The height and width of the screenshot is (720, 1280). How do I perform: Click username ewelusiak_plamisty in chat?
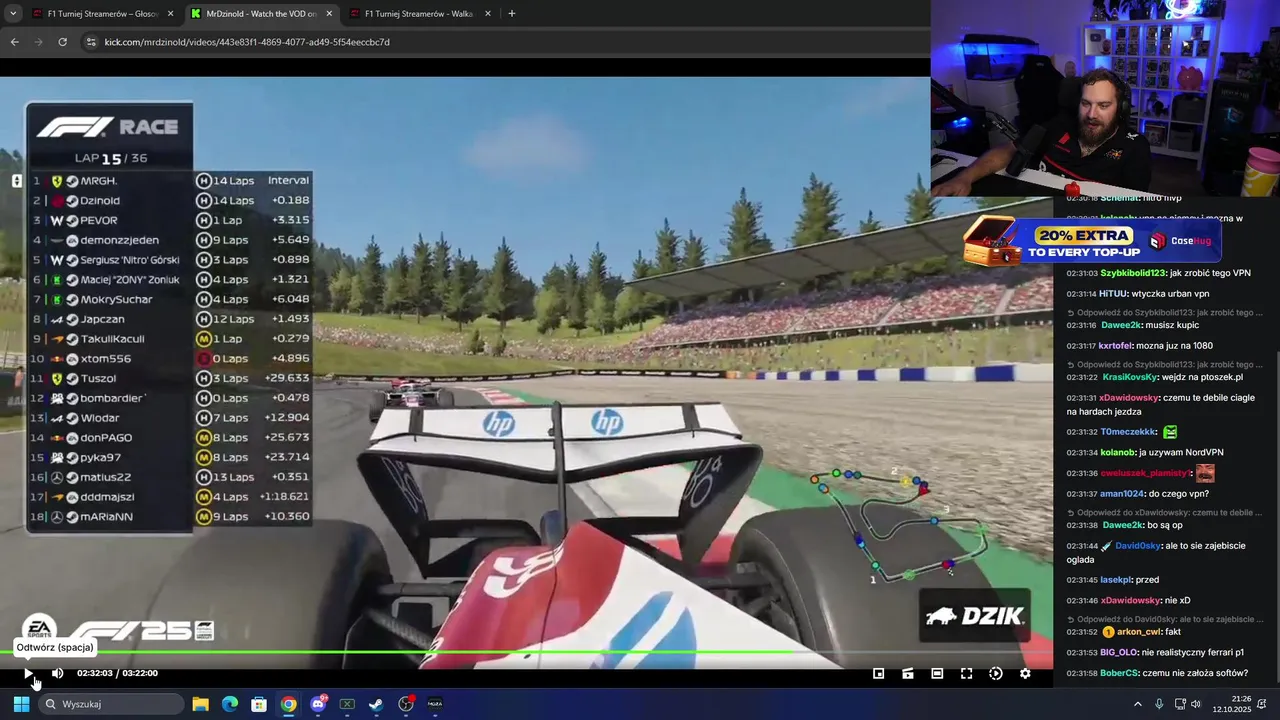tap(1146, 473)
